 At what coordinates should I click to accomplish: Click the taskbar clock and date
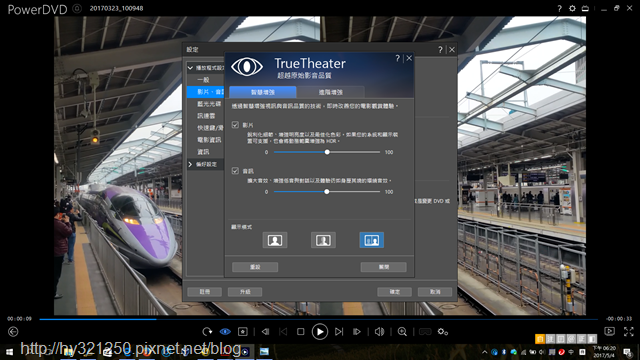(x=604, y=352)
